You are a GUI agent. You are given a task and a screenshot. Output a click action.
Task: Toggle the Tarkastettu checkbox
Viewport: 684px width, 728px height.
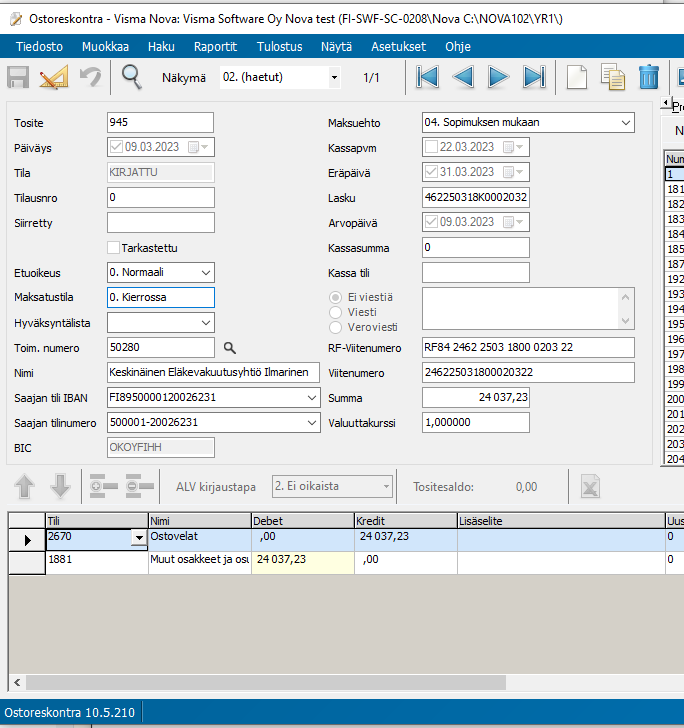click(x=113, y=247)
